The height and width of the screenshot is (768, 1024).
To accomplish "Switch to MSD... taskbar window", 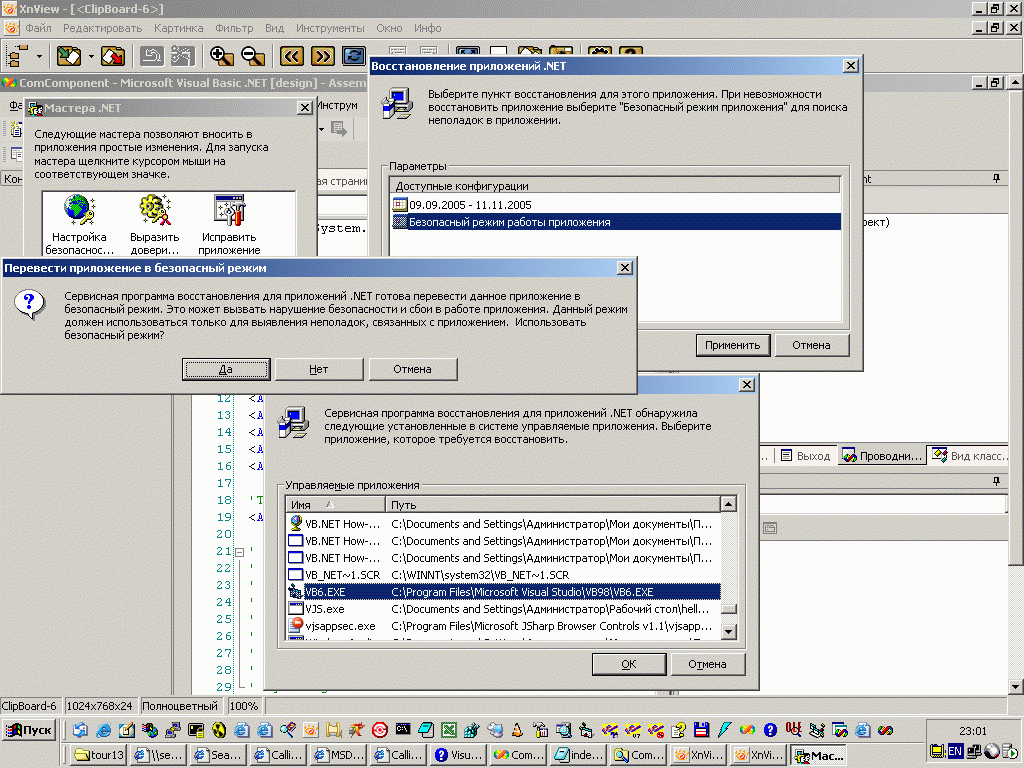I will pyautogui.click(x=340, y=755).
